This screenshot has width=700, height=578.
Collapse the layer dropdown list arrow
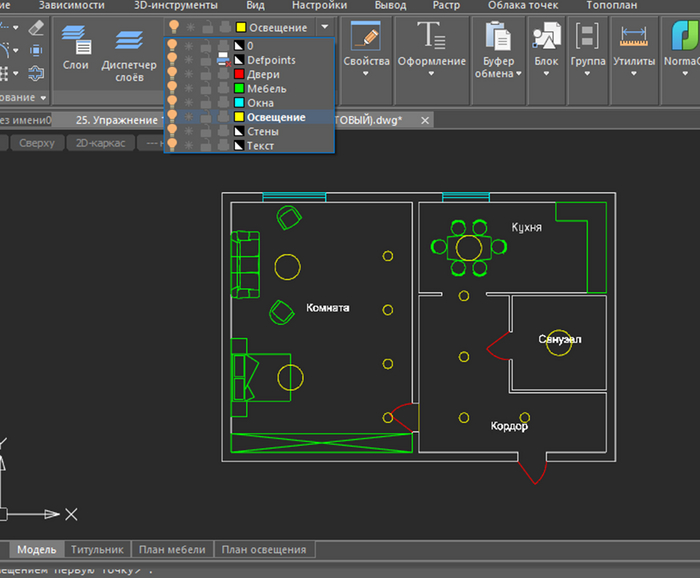click(x=324, y=27)
